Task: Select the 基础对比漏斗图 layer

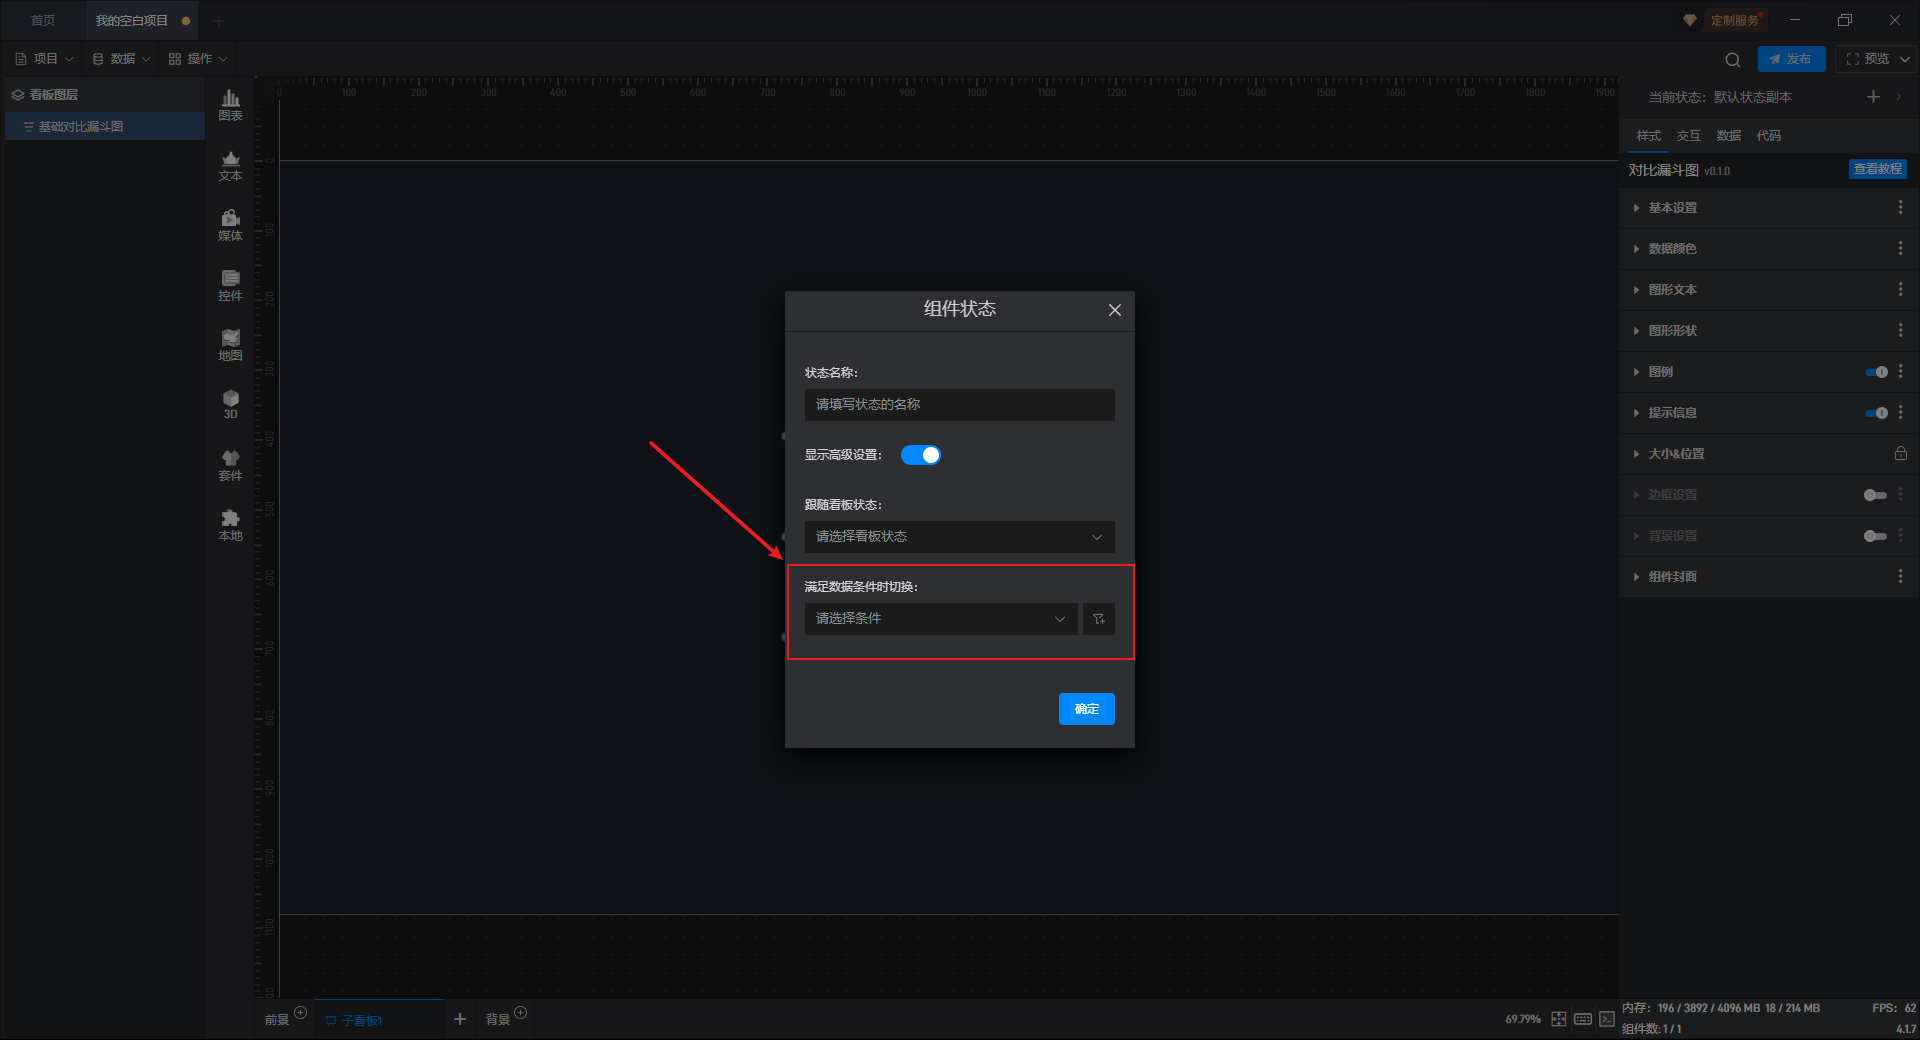Action: click(x=104, y=127)
